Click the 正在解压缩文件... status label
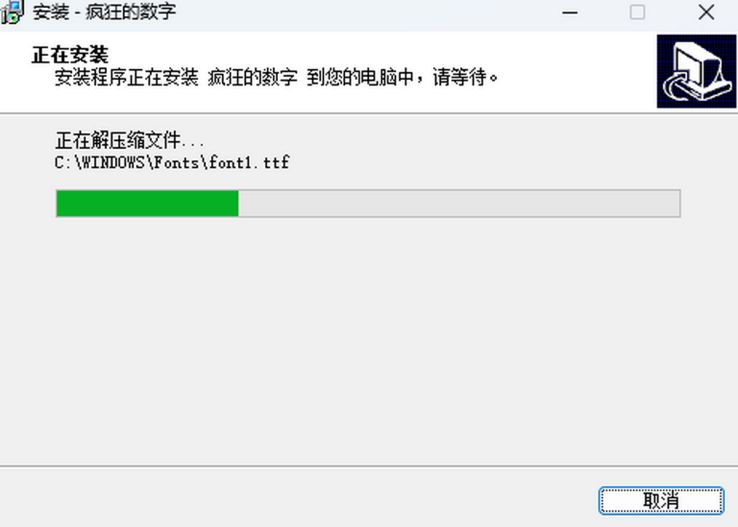The height and width of the screenshot is (527, 738). pyautogui.click(x=130, y=140)
